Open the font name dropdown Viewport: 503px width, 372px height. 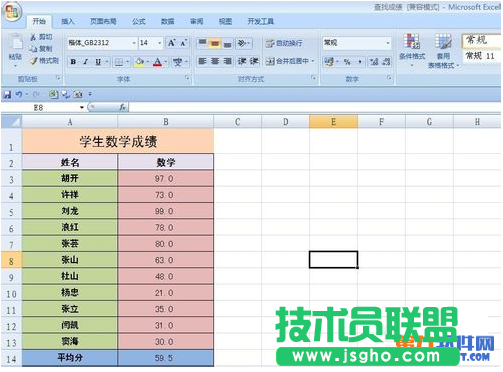tap(134, 43)
